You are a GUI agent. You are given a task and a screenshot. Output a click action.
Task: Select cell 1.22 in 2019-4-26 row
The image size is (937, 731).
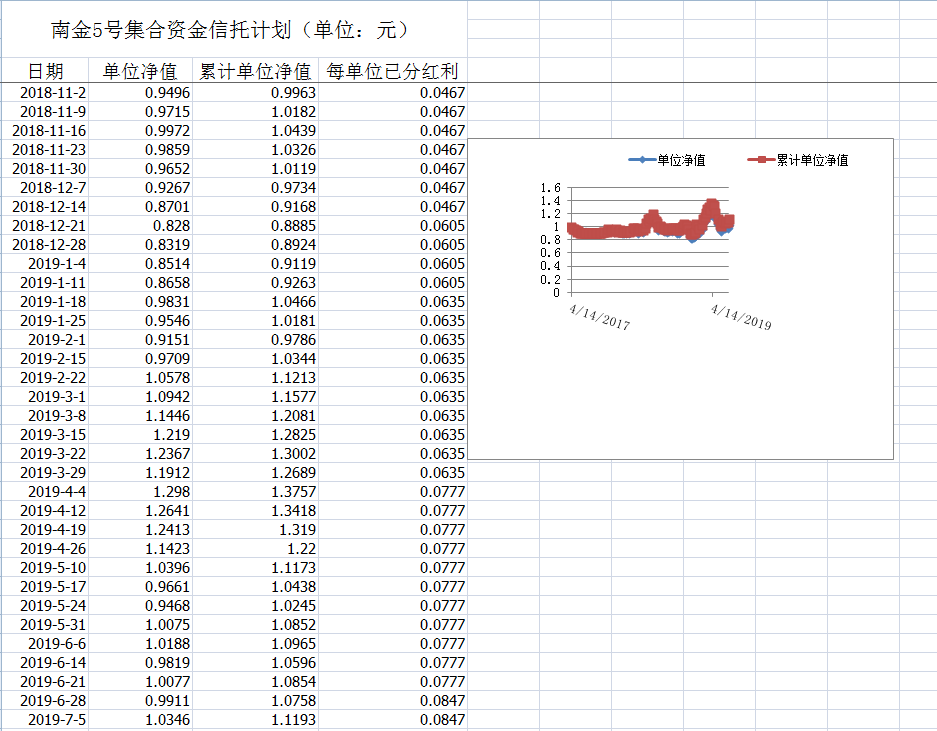click(x=255, y=549)
